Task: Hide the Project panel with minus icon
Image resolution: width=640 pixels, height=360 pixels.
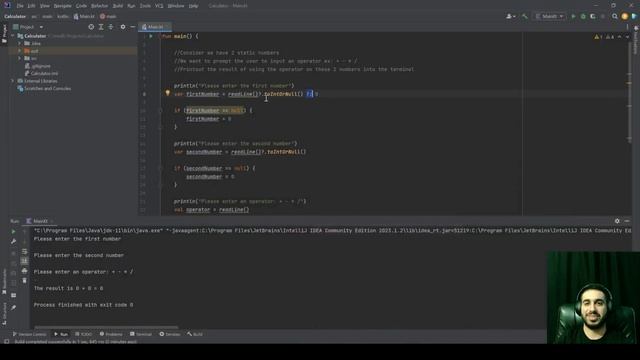Action: tap(133, 27)
